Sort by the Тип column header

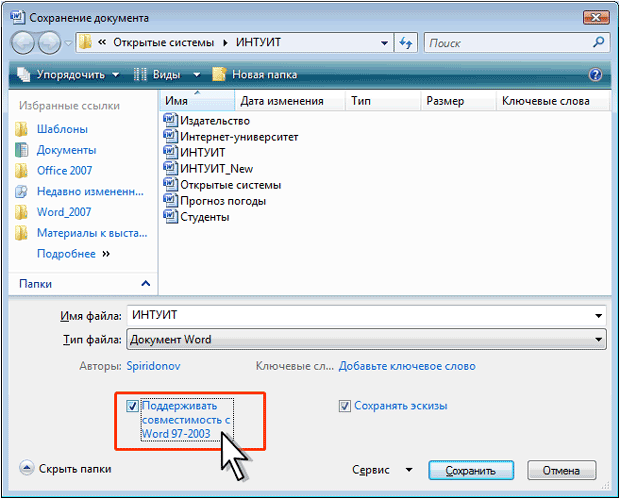tap(382, 101)
